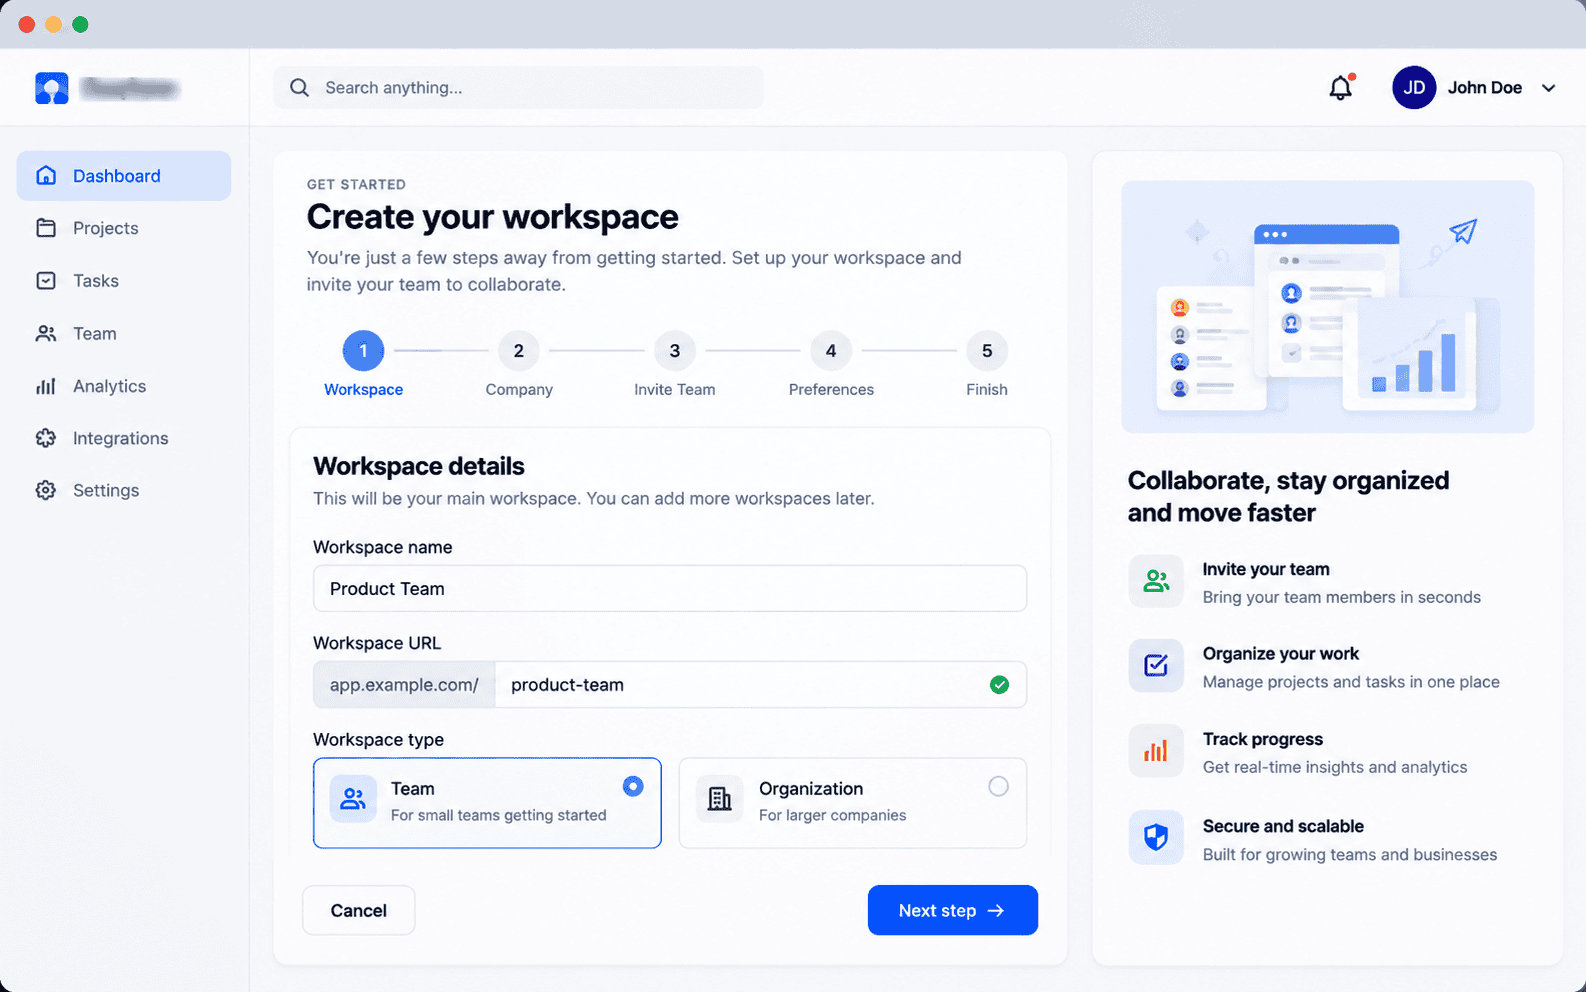Click the Settings gear icon in sidebar
The height and width of the screenshot is (992, 1586).
[46, 490]
